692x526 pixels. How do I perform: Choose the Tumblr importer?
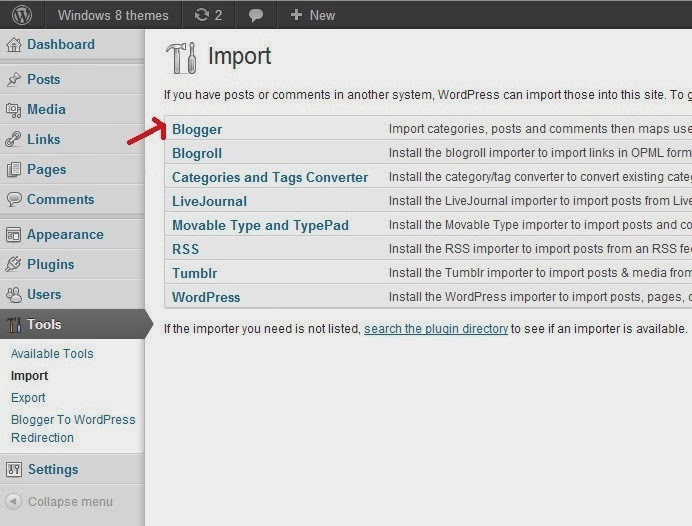tap(195, 273)
